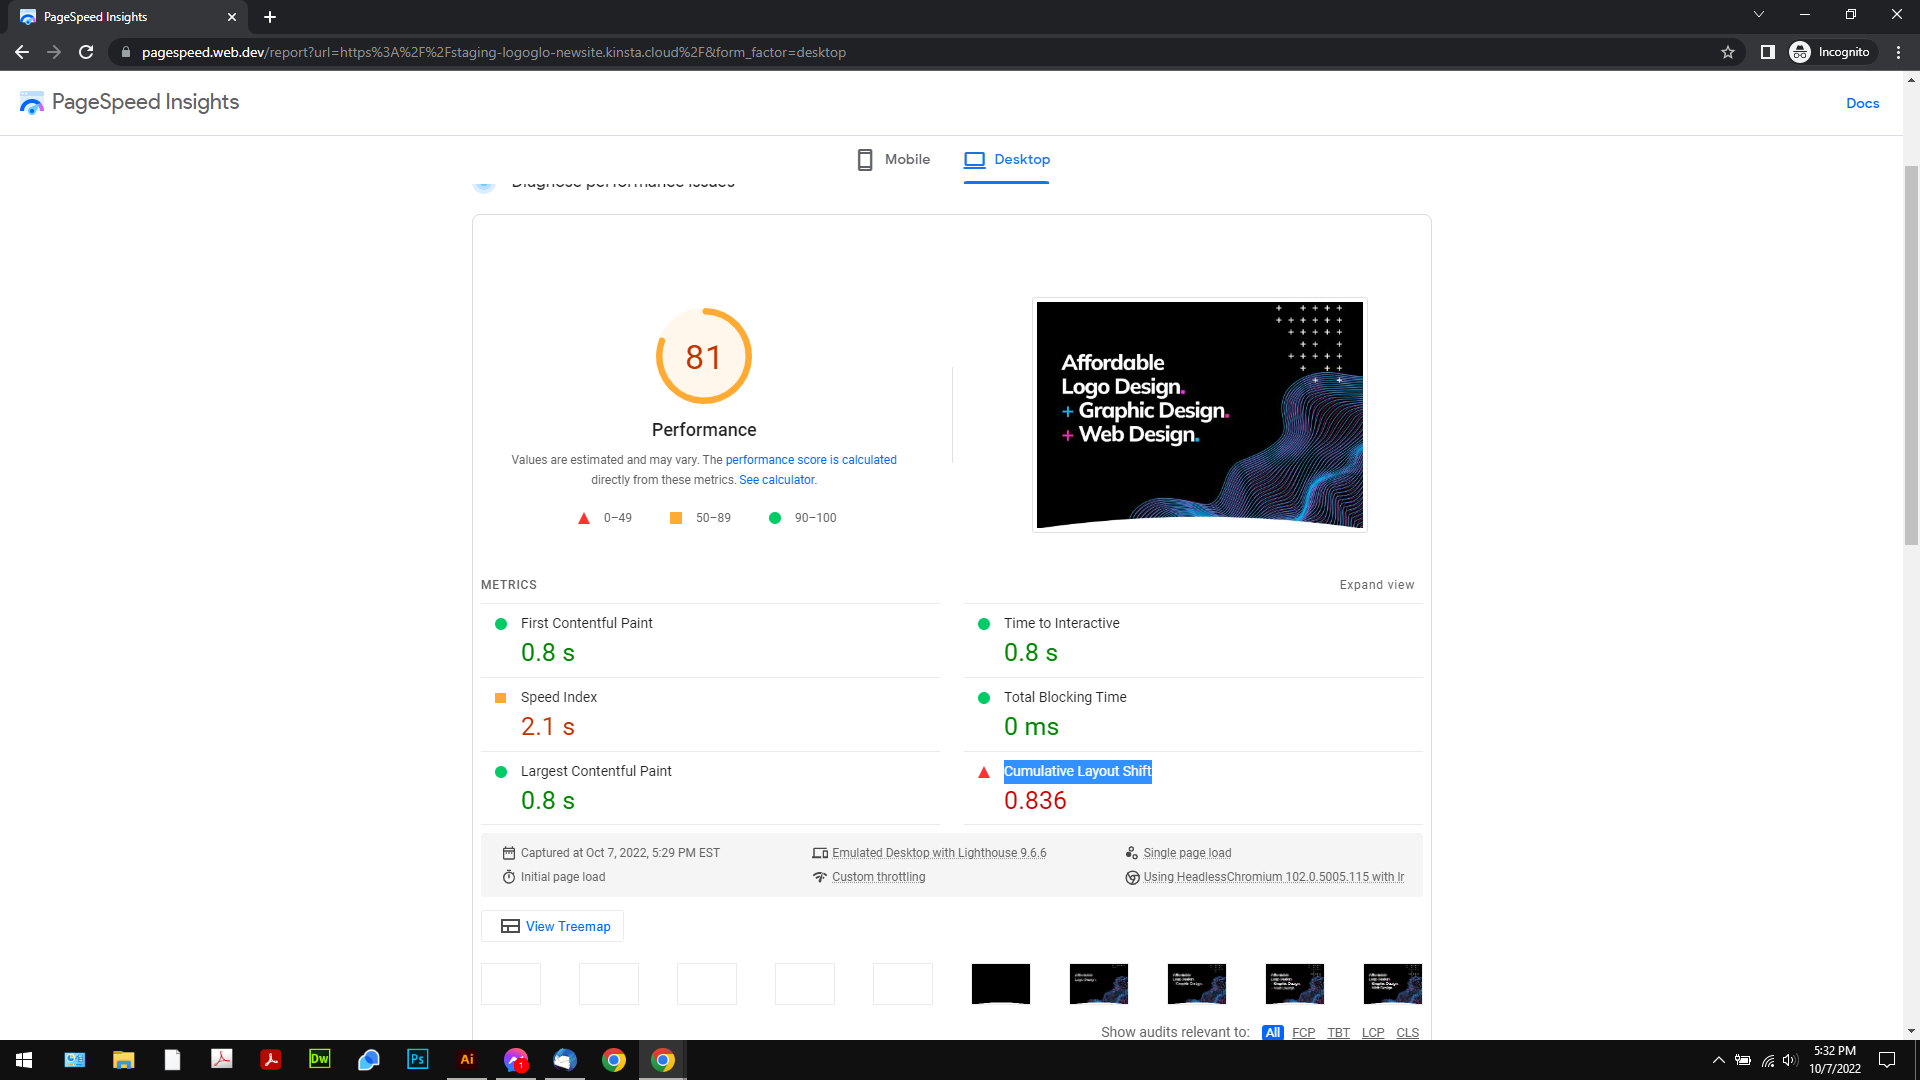Image resolution: width=1920 pixels, height=1080 pixels.
Task: Open the See calculator link
Action: click(x=777, y=480)
